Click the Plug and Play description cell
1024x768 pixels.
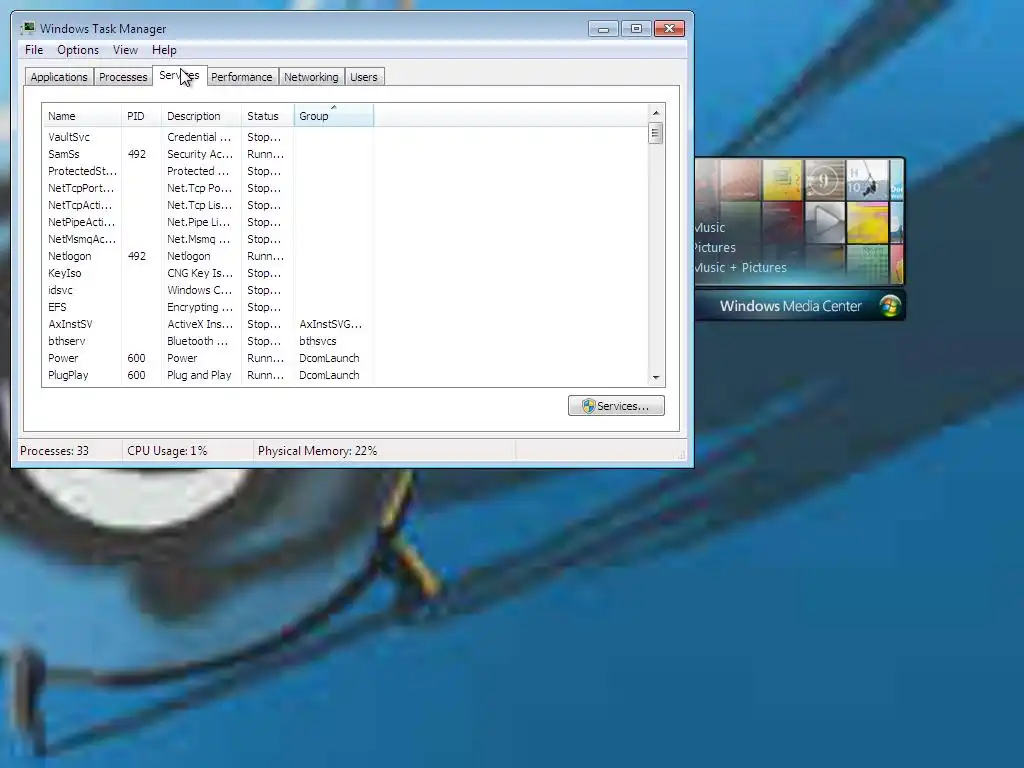pos(199,375)
